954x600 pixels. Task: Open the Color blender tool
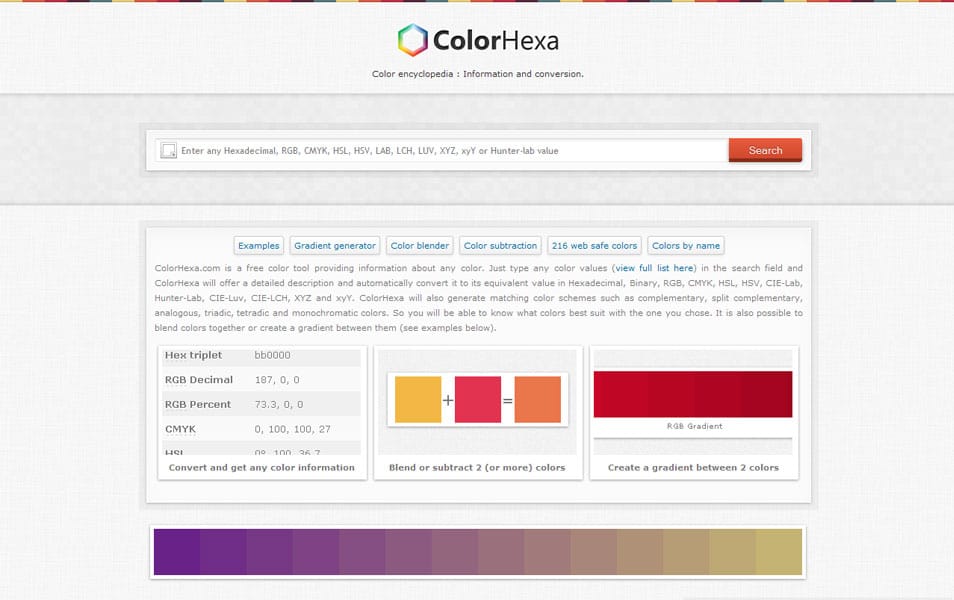pos(419,245)
